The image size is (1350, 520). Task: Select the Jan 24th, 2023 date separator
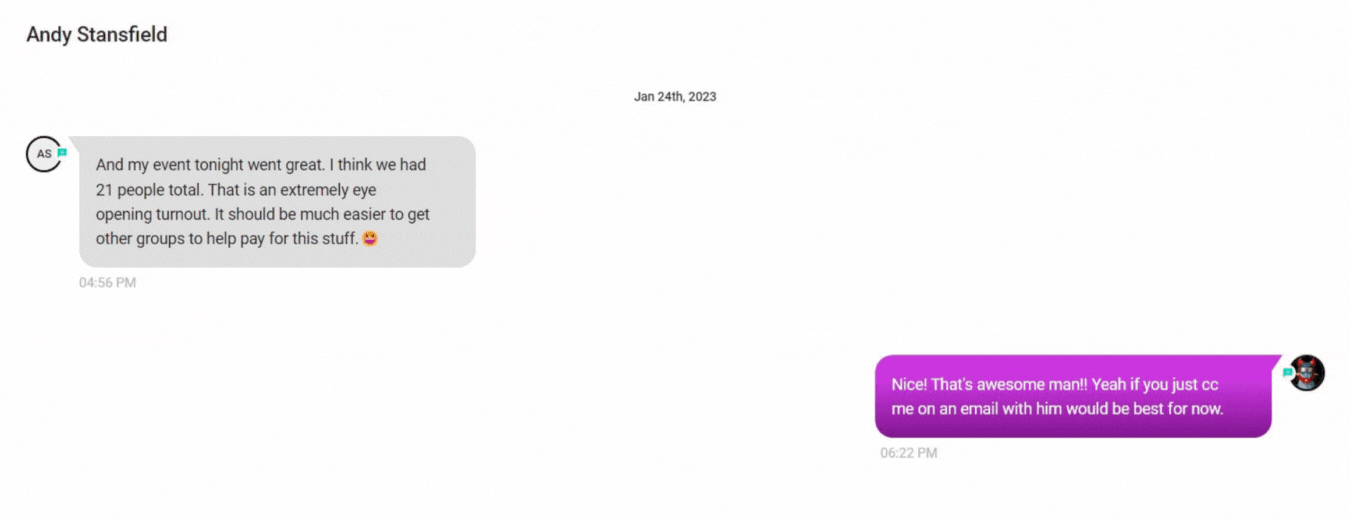(675, 97)
